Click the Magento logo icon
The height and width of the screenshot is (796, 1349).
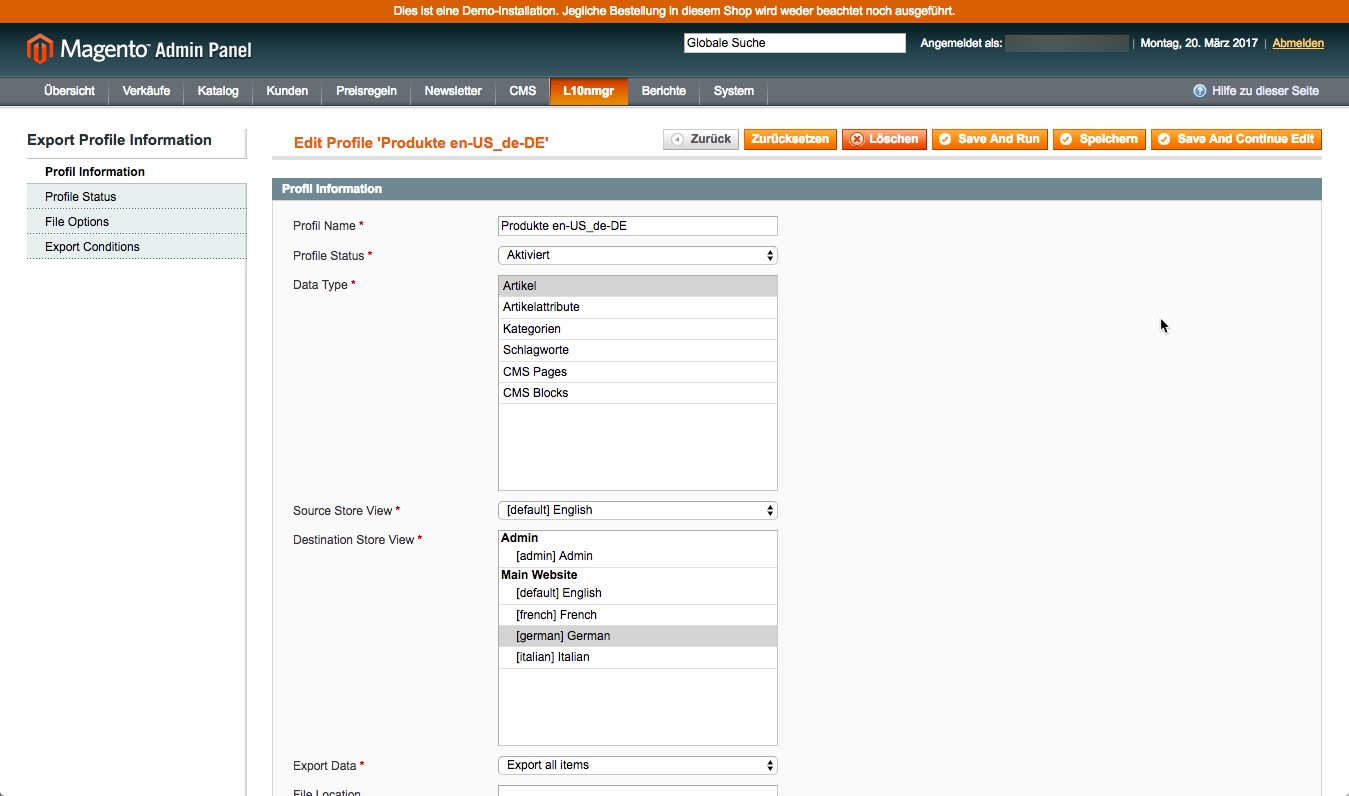point(39,48)
